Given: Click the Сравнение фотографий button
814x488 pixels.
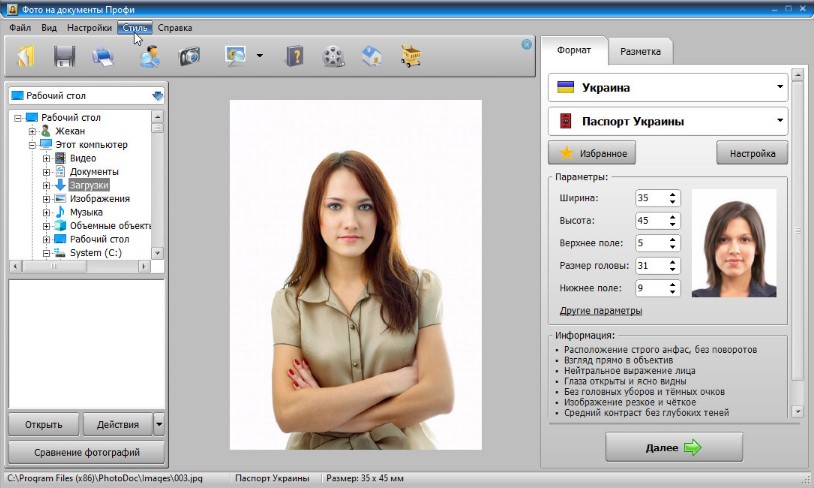Looking at the screenshot, I should pos(87,452).
